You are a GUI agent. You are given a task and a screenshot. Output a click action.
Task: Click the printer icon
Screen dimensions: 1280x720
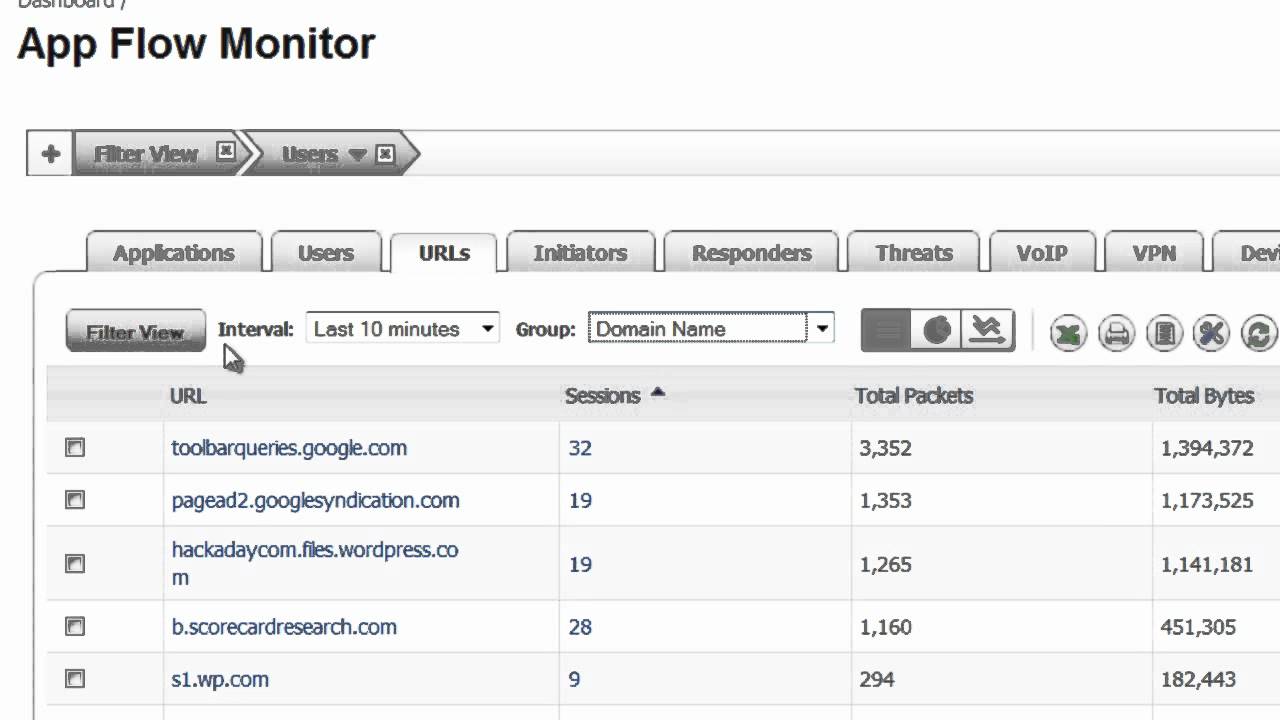[x=1116, y=333]
